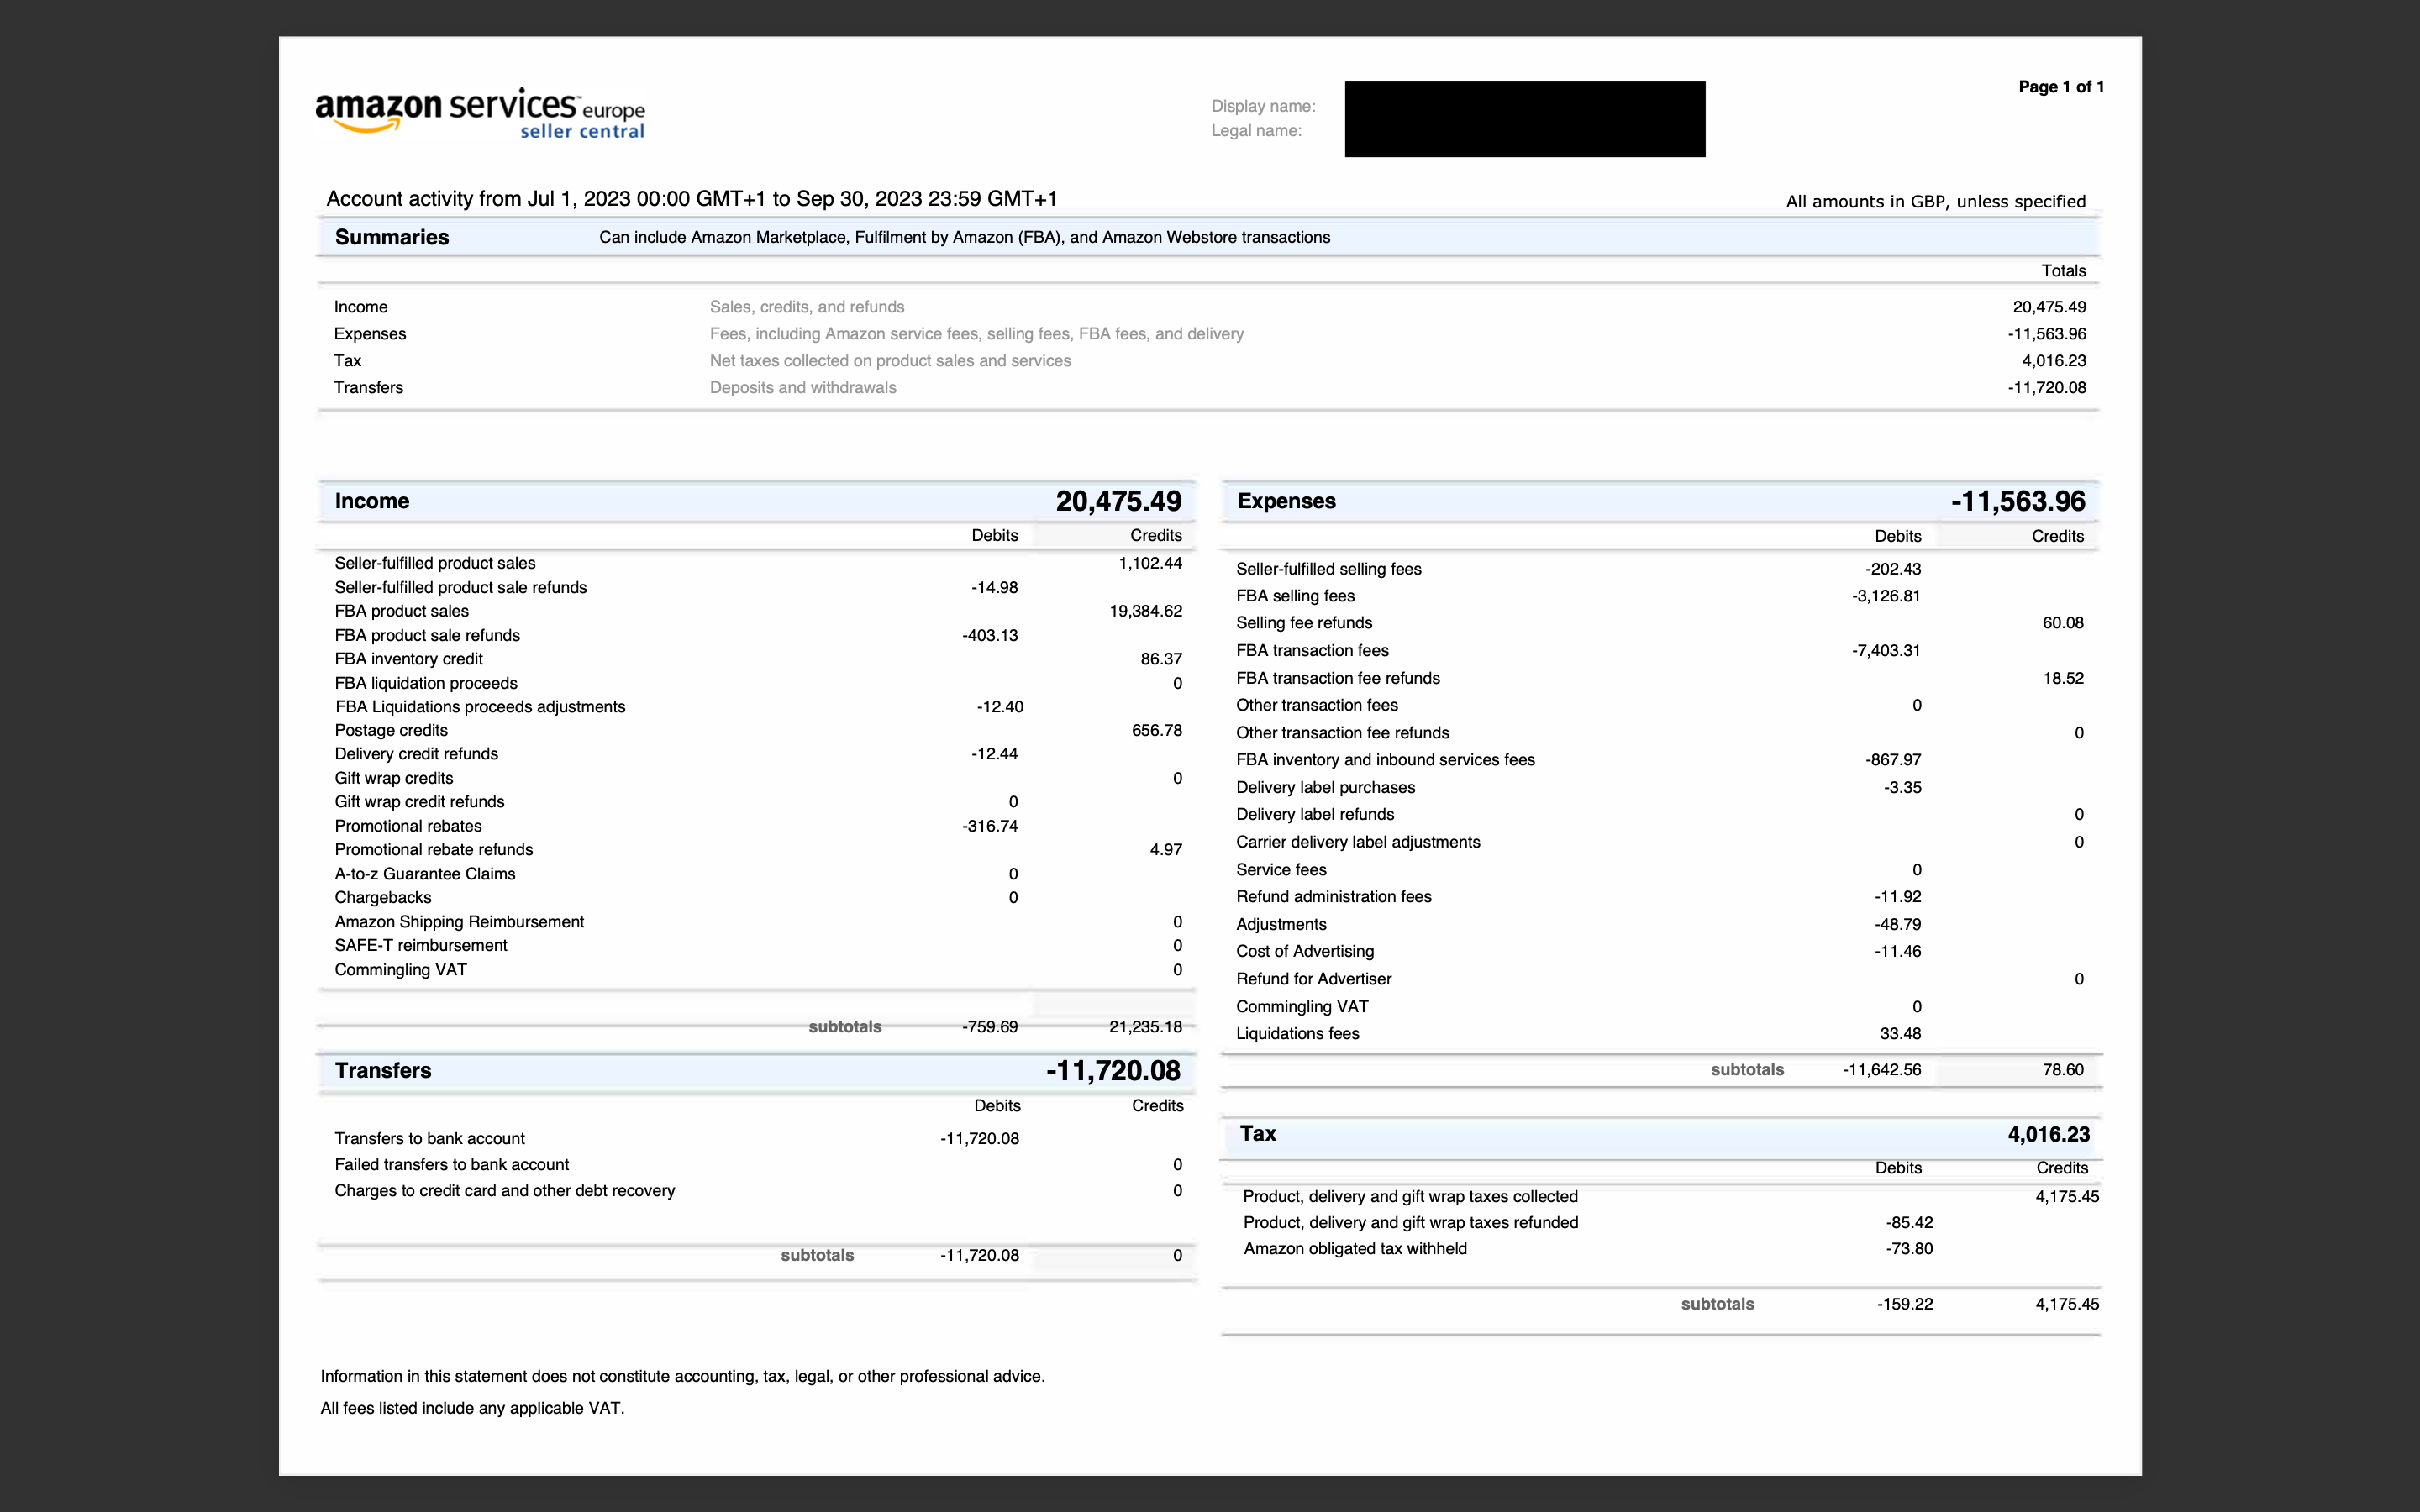Click Income debits subtotal -759.69
Screen dimensions: 2420x1512
pyautogui.click(x=990, y=1027)
